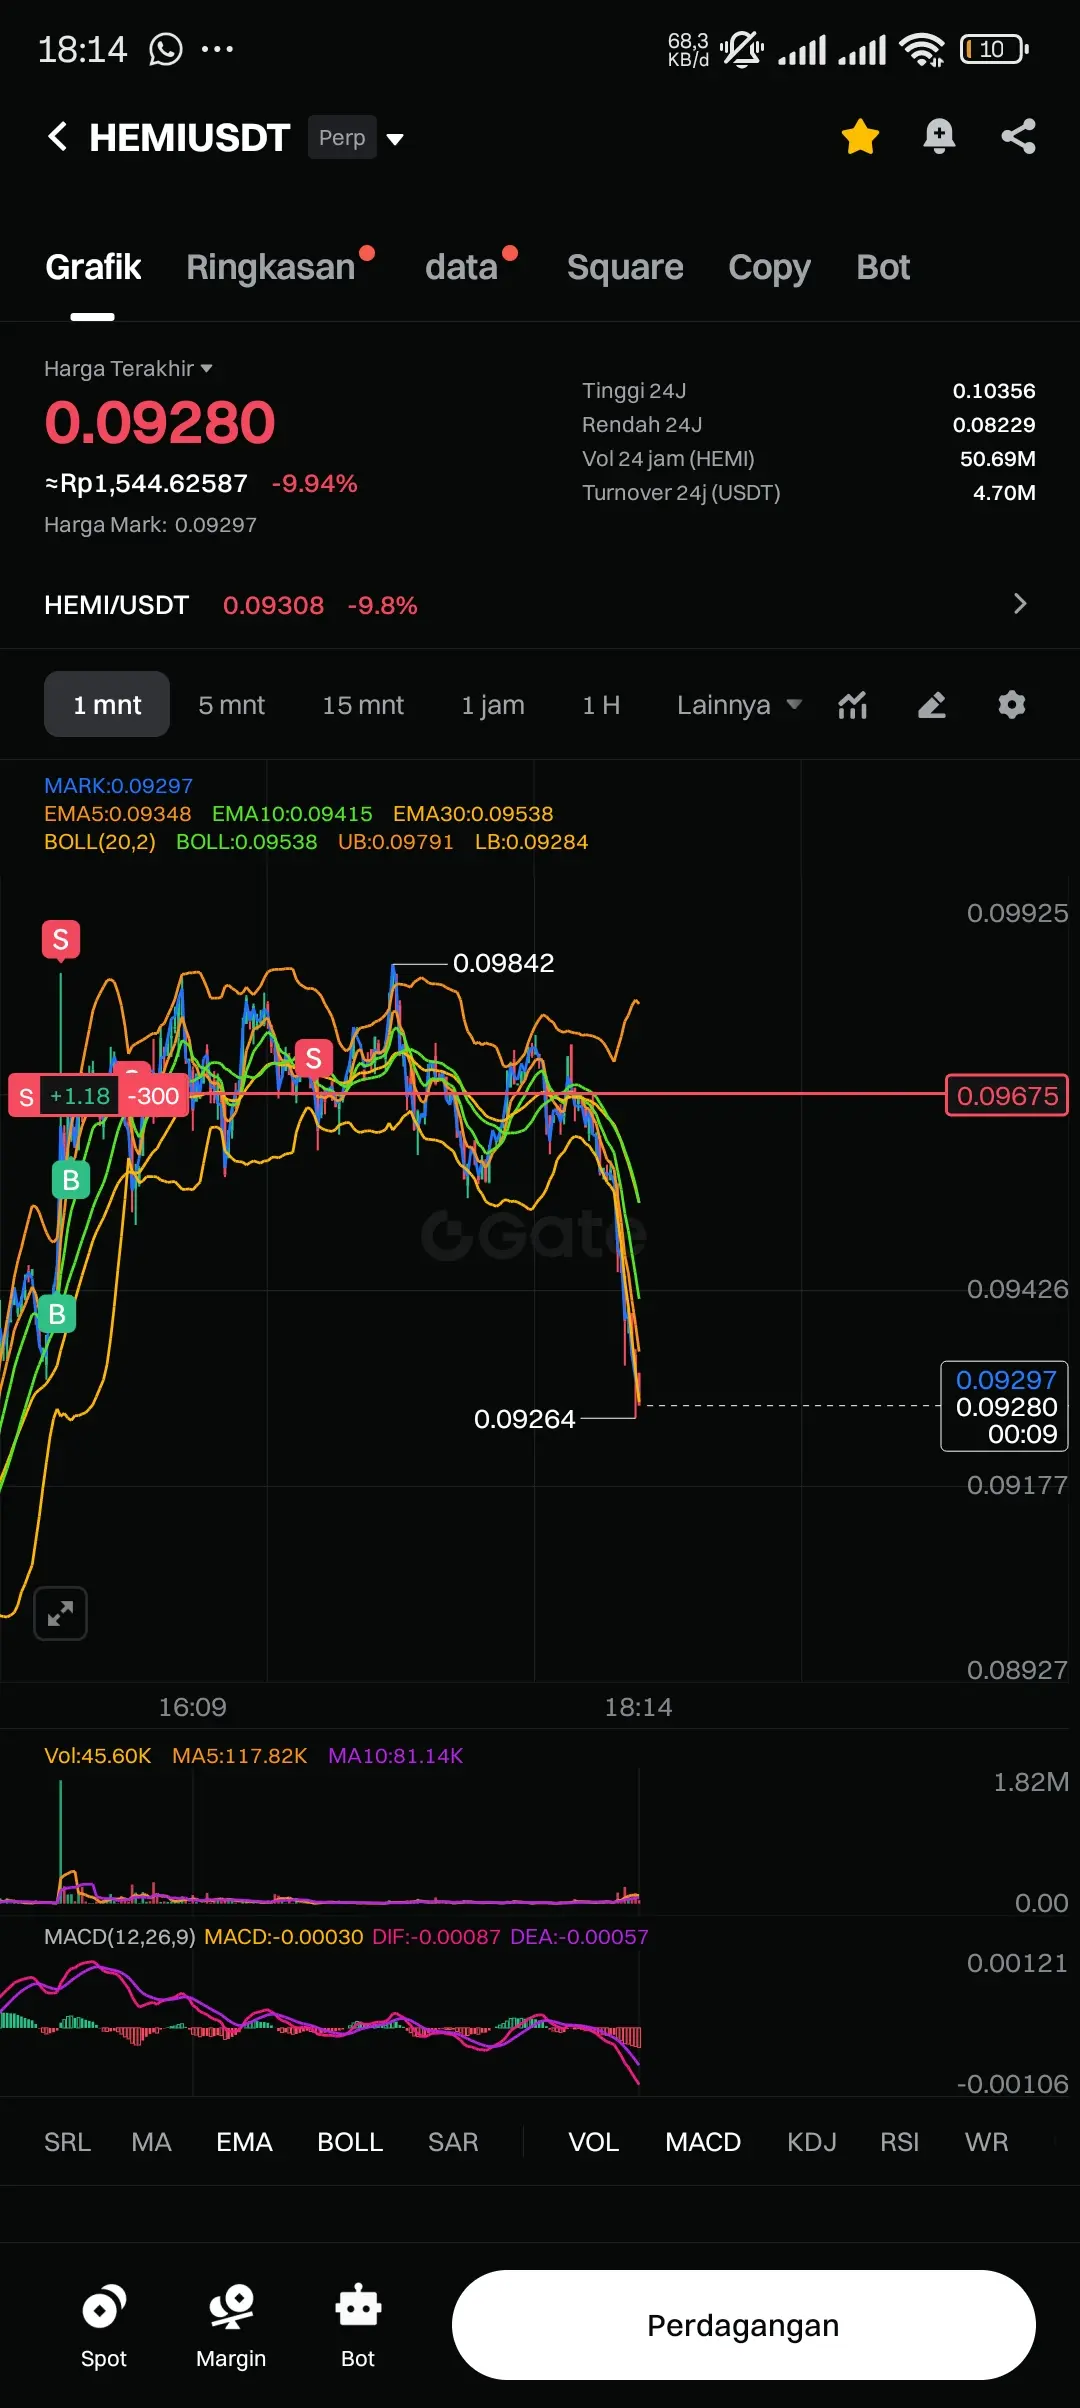Expand the Lainnya timeframe dropdown

(x=739, y=705)
